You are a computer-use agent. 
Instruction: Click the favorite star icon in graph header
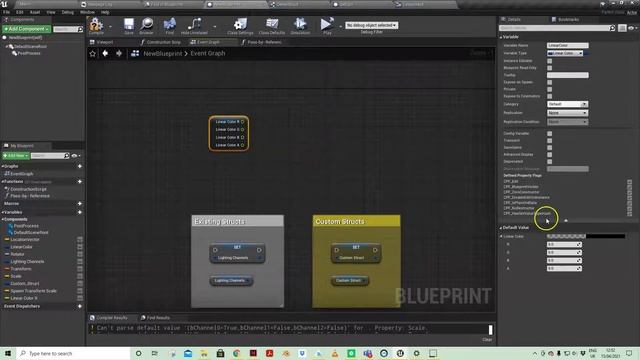93,53
